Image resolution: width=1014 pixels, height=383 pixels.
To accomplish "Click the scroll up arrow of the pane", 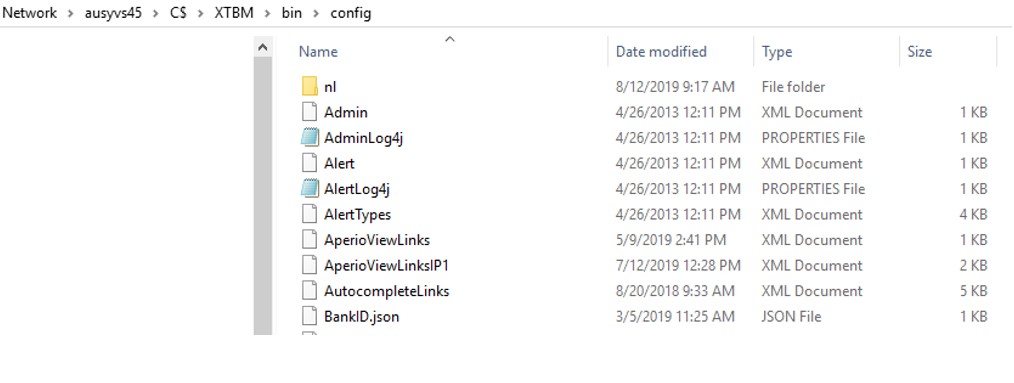I will [x=263, y=47].
